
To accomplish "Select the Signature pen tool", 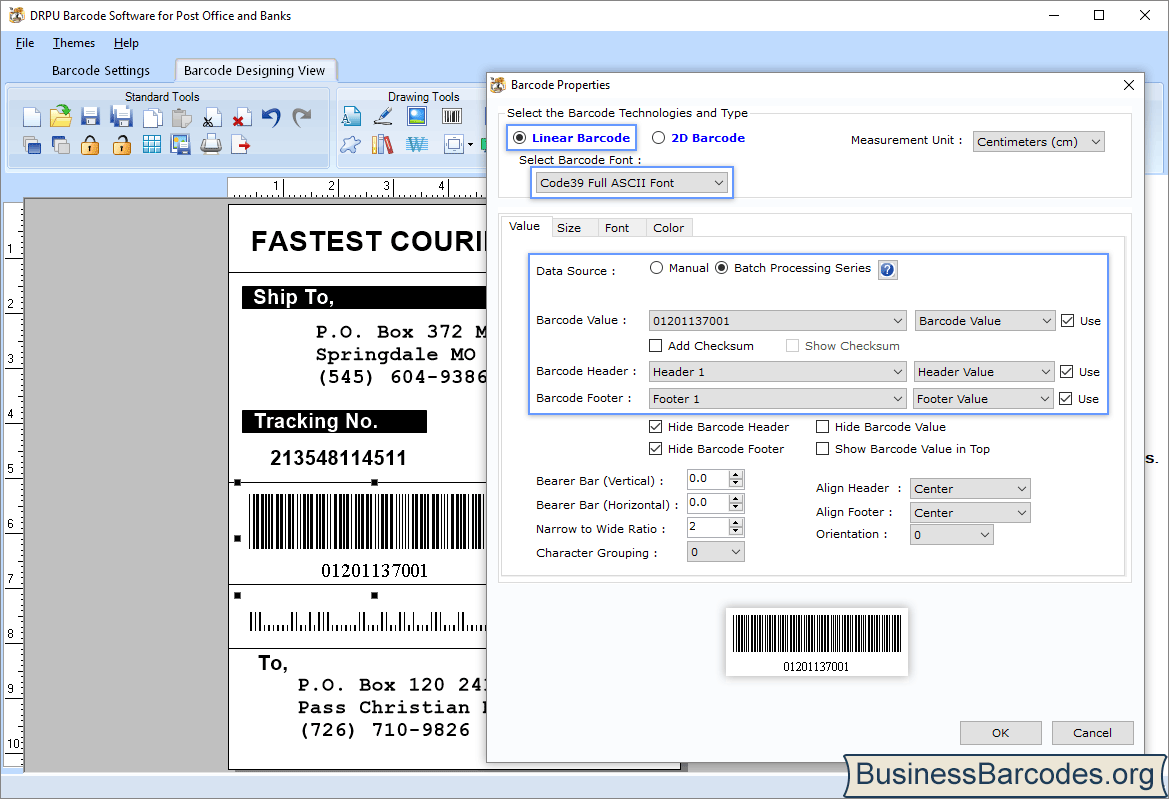I will click(383, 116).
